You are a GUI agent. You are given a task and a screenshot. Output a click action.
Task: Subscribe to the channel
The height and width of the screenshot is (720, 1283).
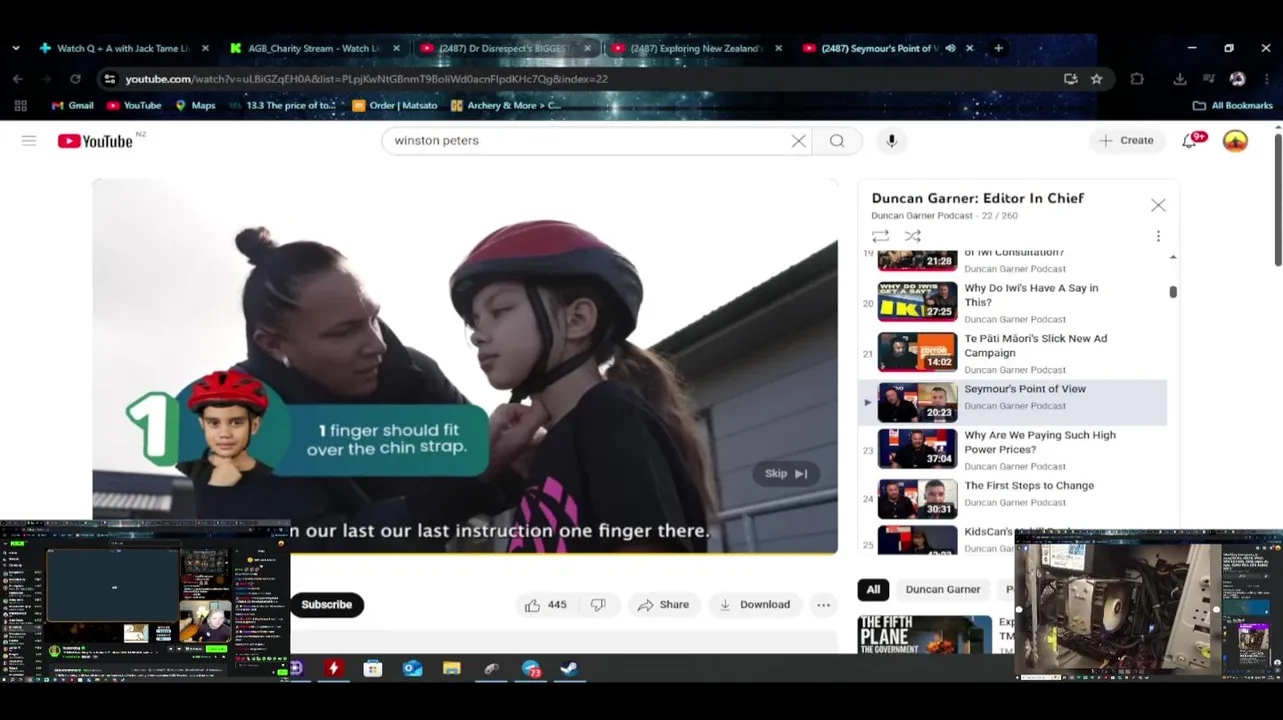click(326, 605)
